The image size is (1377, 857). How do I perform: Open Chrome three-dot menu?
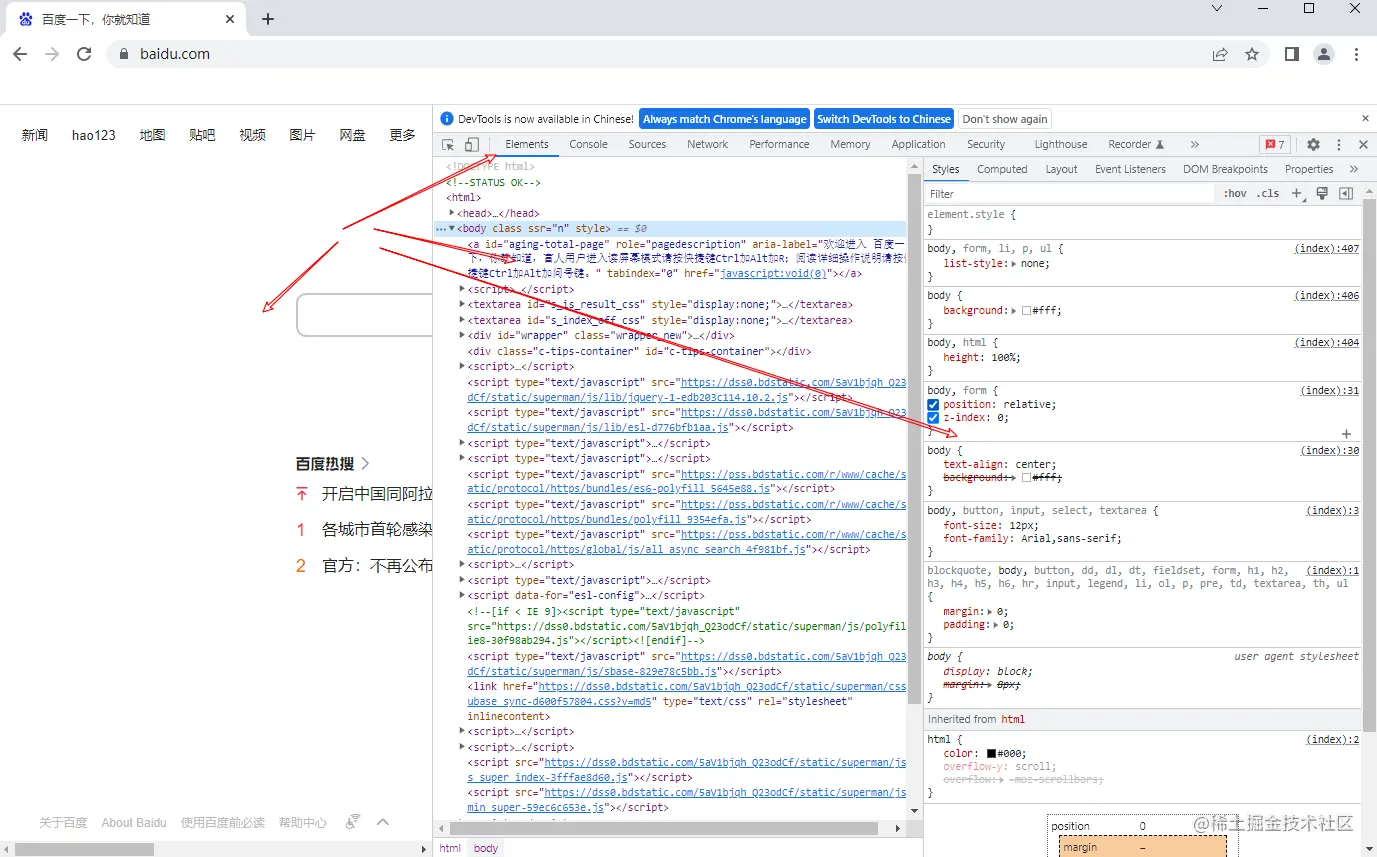coord(1356,54)
